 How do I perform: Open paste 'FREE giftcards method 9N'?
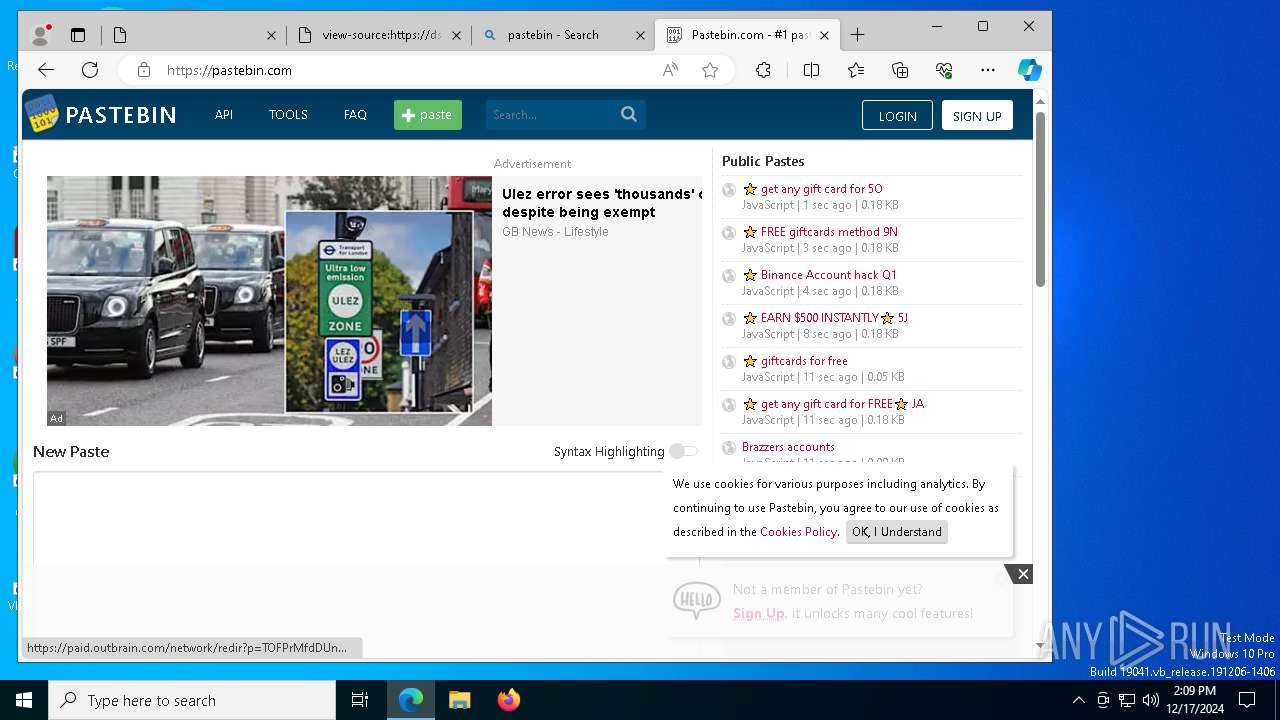[x=829, y=231]
